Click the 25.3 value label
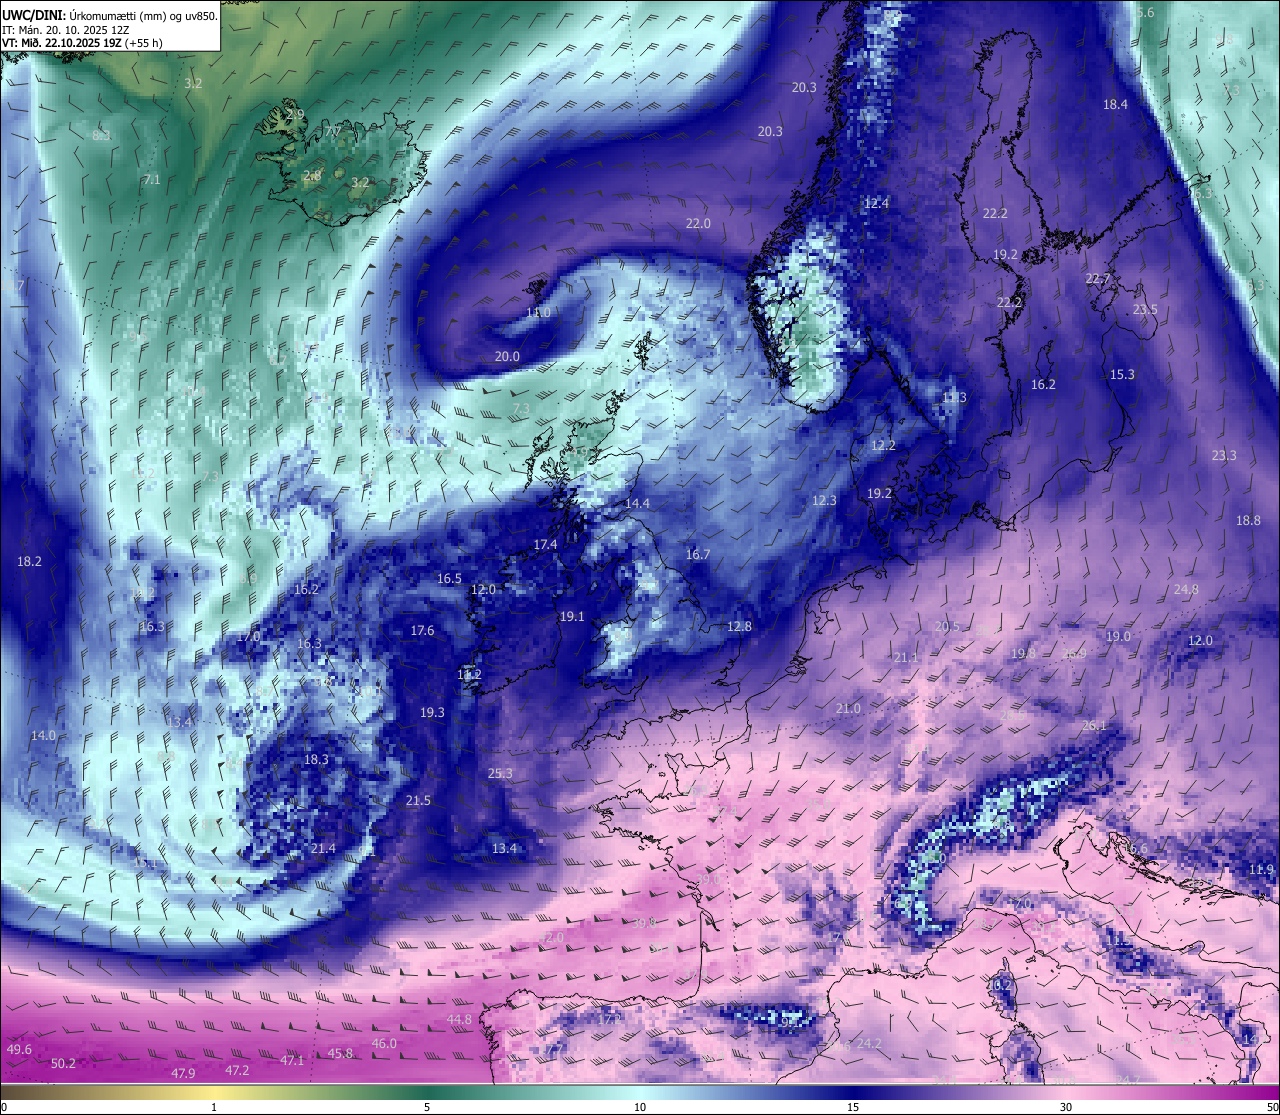 click(500, 774)
